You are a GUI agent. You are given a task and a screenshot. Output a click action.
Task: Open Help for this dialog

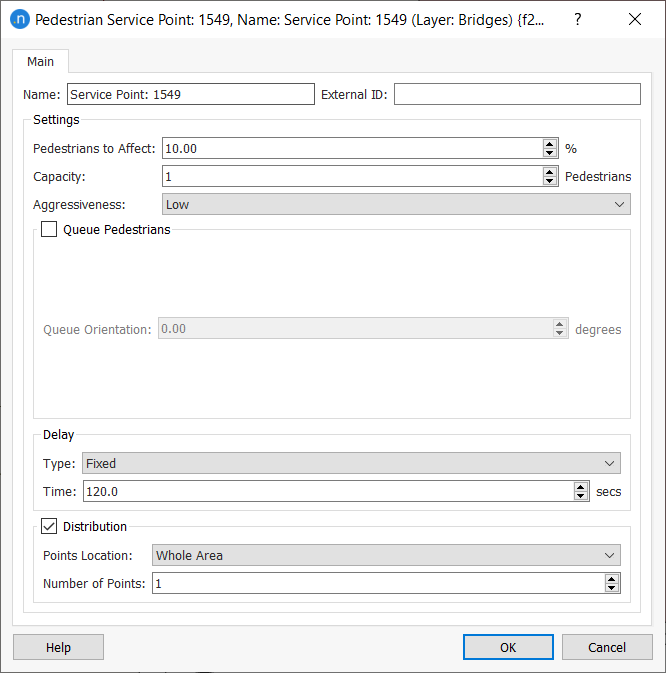pos(59,647)
